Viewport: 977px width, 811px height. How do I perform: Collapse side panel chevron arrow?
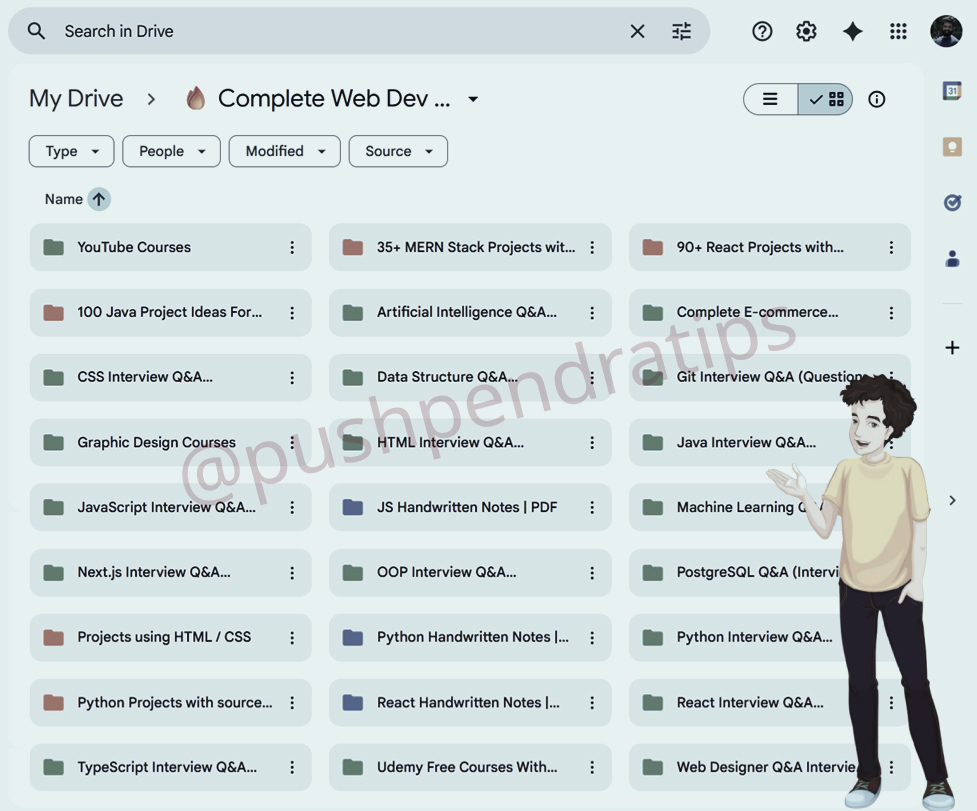952,500
